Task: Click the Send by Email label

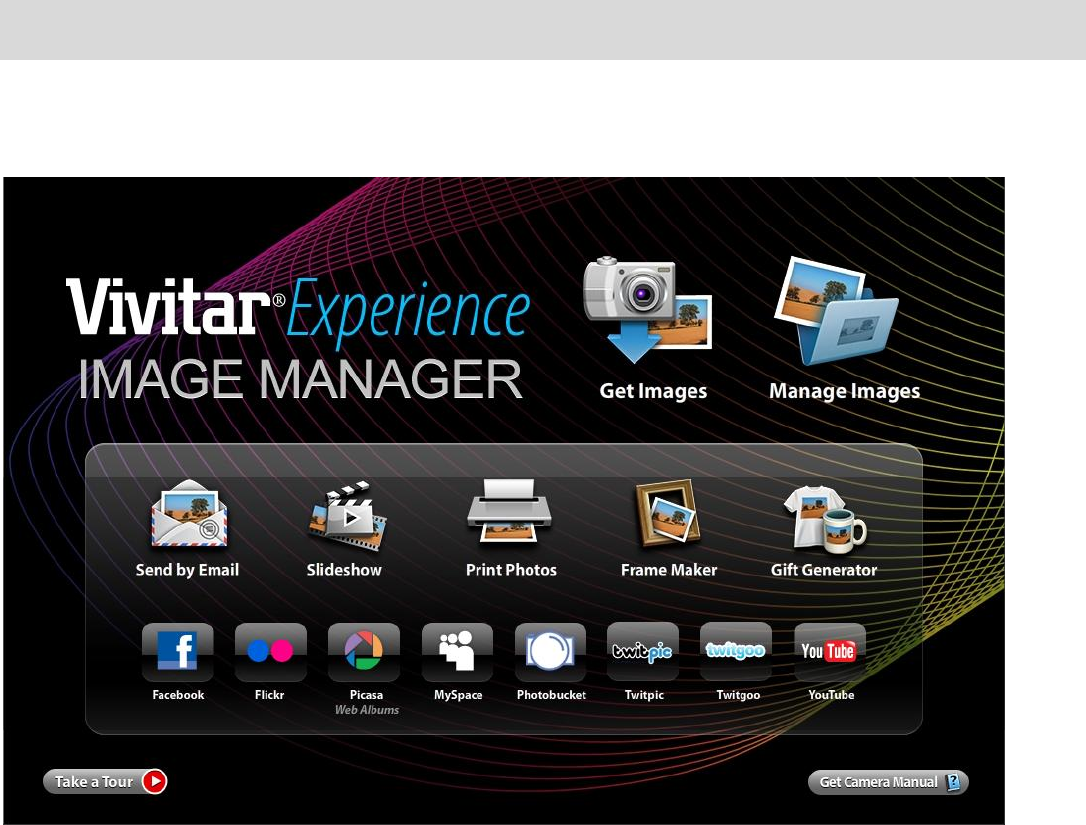Action: pyautogui.click(x=187, y=570)
